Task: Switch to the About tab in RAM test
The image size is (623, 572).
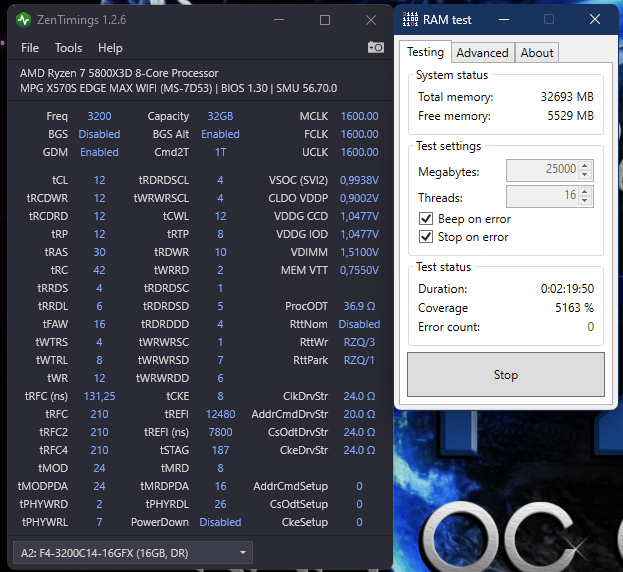Action: tap(537, 53)
